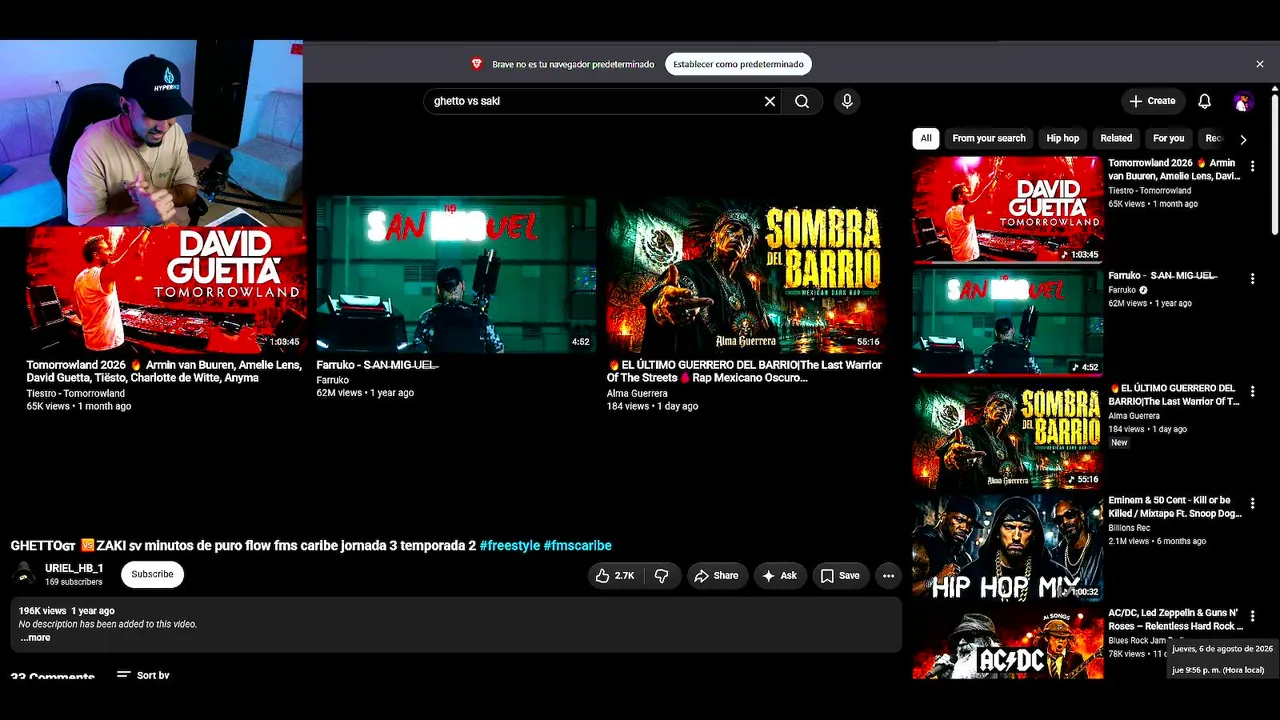Click end-screen channel 'Alma Guerrera'

click(x=637, y=393)
